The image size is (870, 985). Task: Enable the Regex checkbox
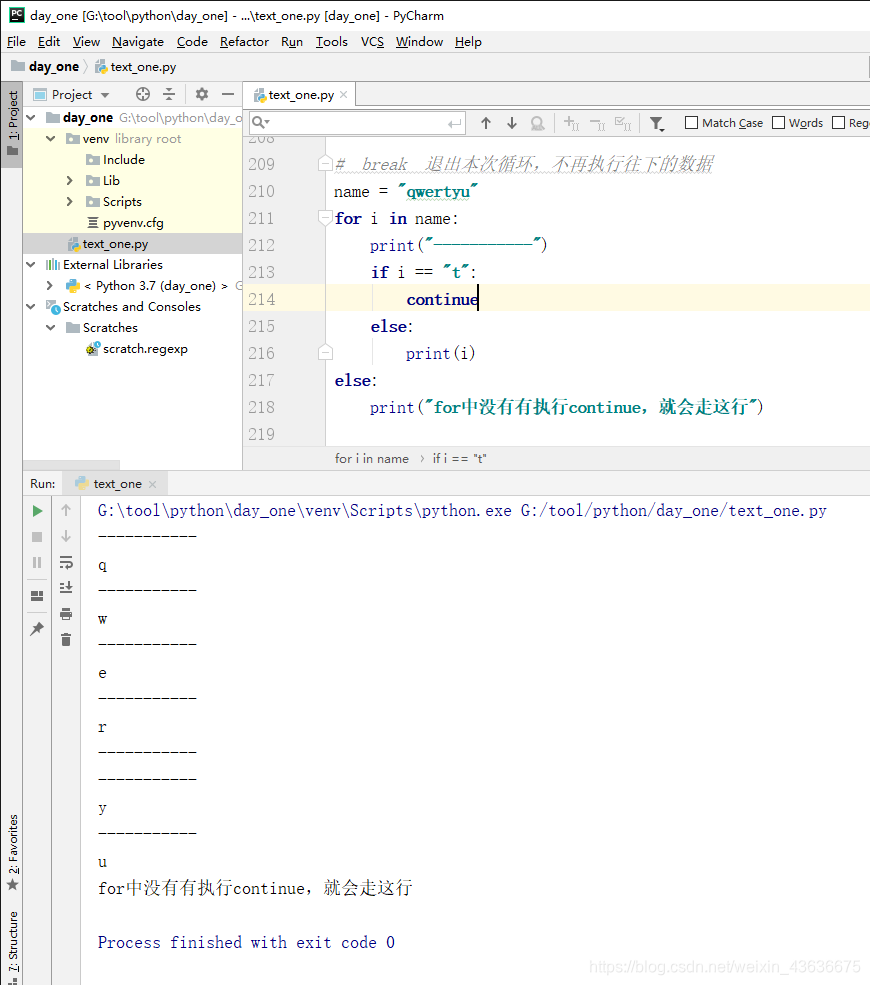click(839, 122)
